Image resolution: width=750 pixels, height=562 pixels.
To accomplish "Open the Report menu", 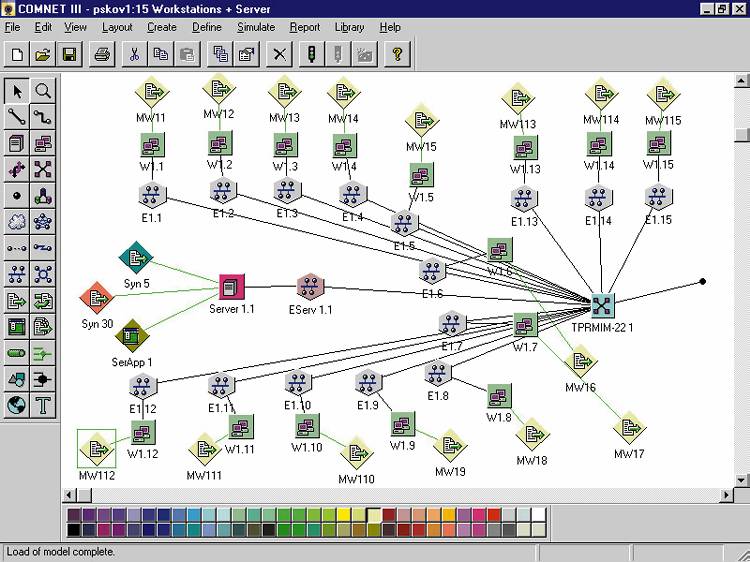I will (305, 27).
